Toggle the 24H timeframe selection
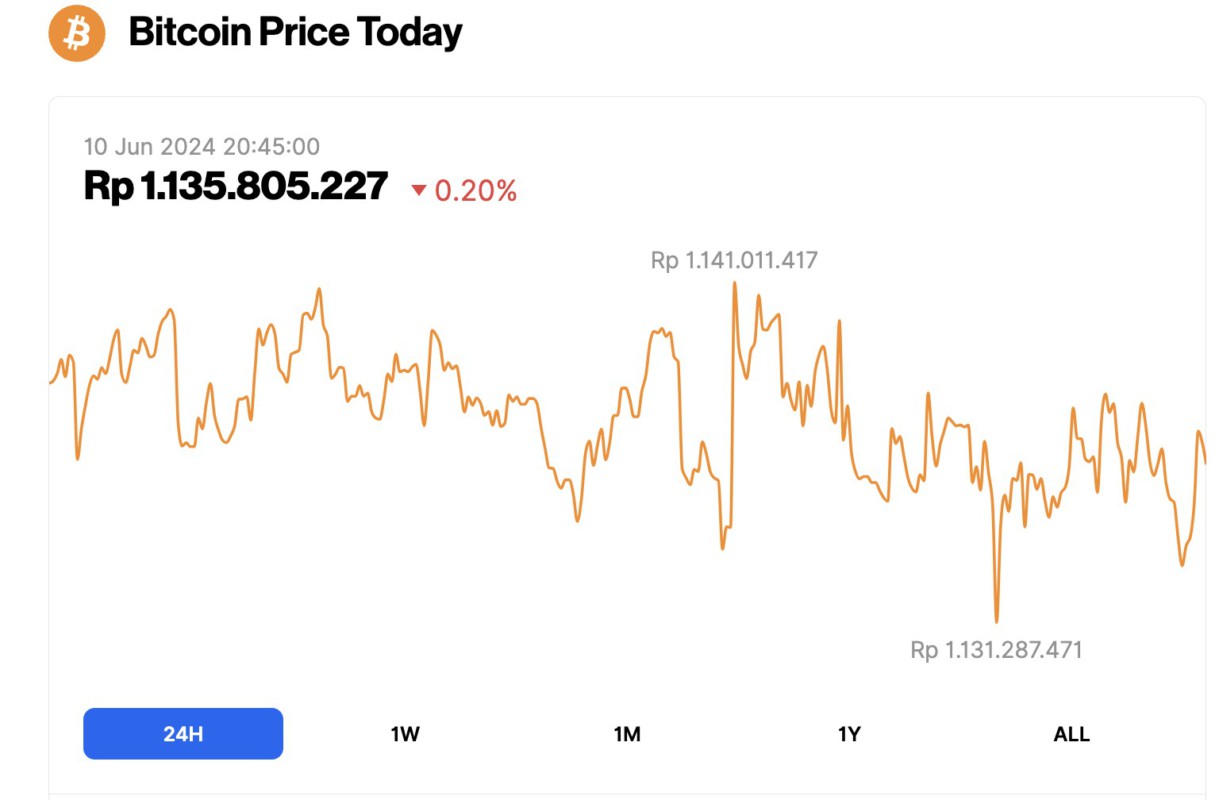The height and width of the screenshot is (800, 1219). [183, 733]
